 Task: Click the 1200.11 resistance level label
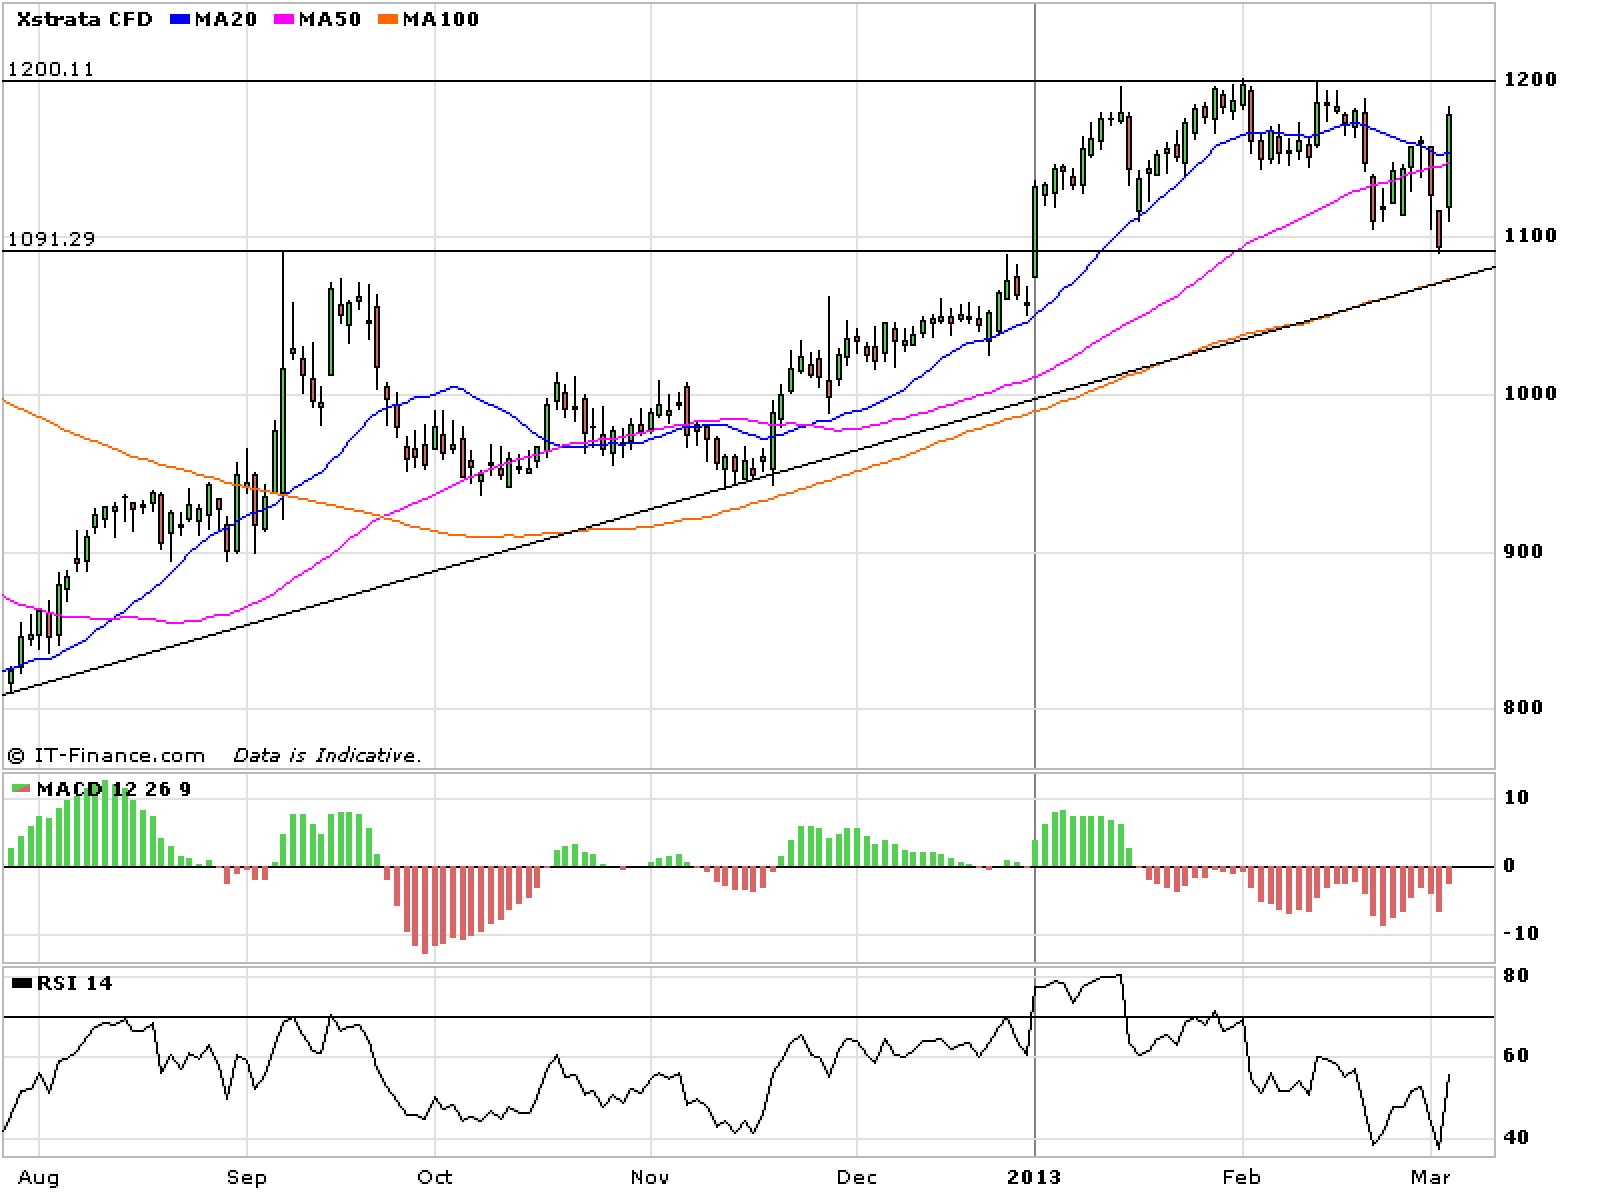pyautogui.click(x=50, y=69)
